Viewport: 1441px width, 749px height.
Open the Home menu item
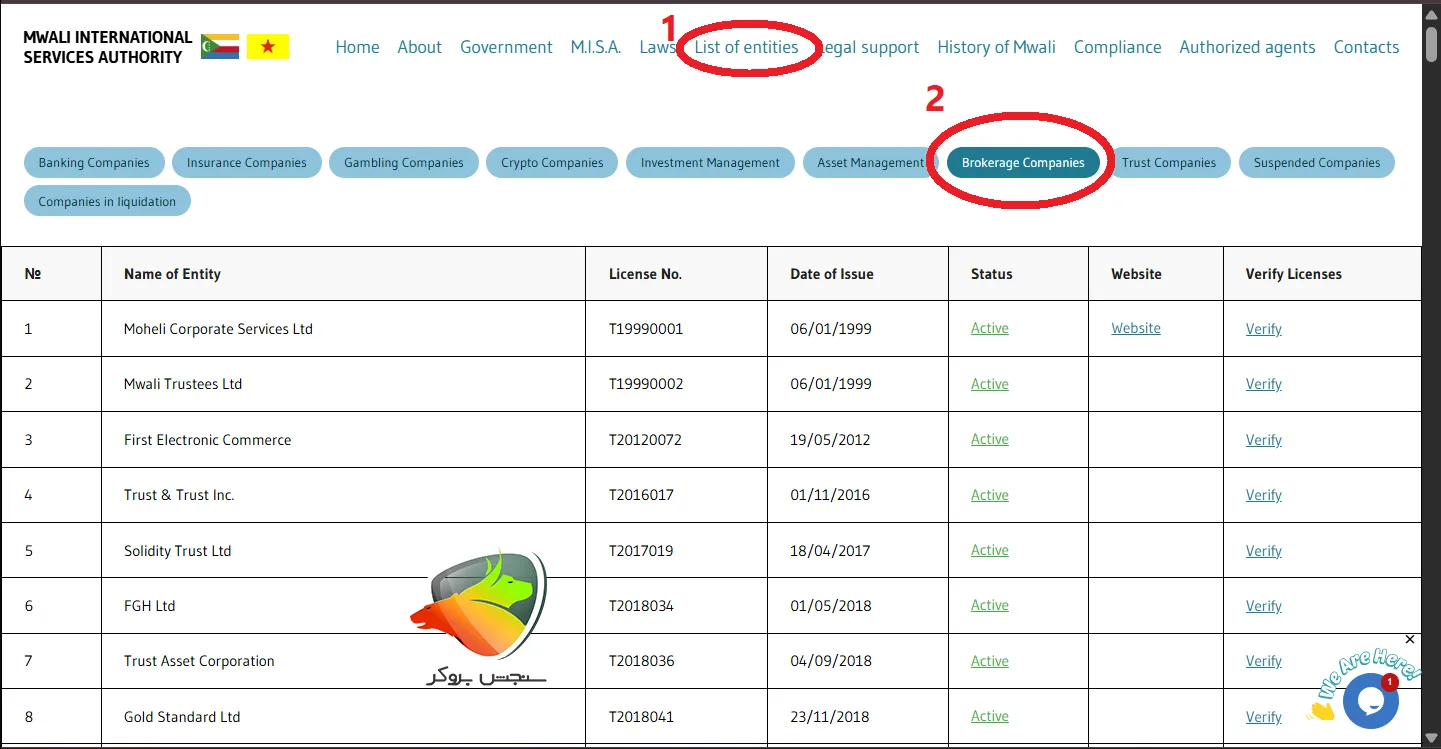click(357, 47)
